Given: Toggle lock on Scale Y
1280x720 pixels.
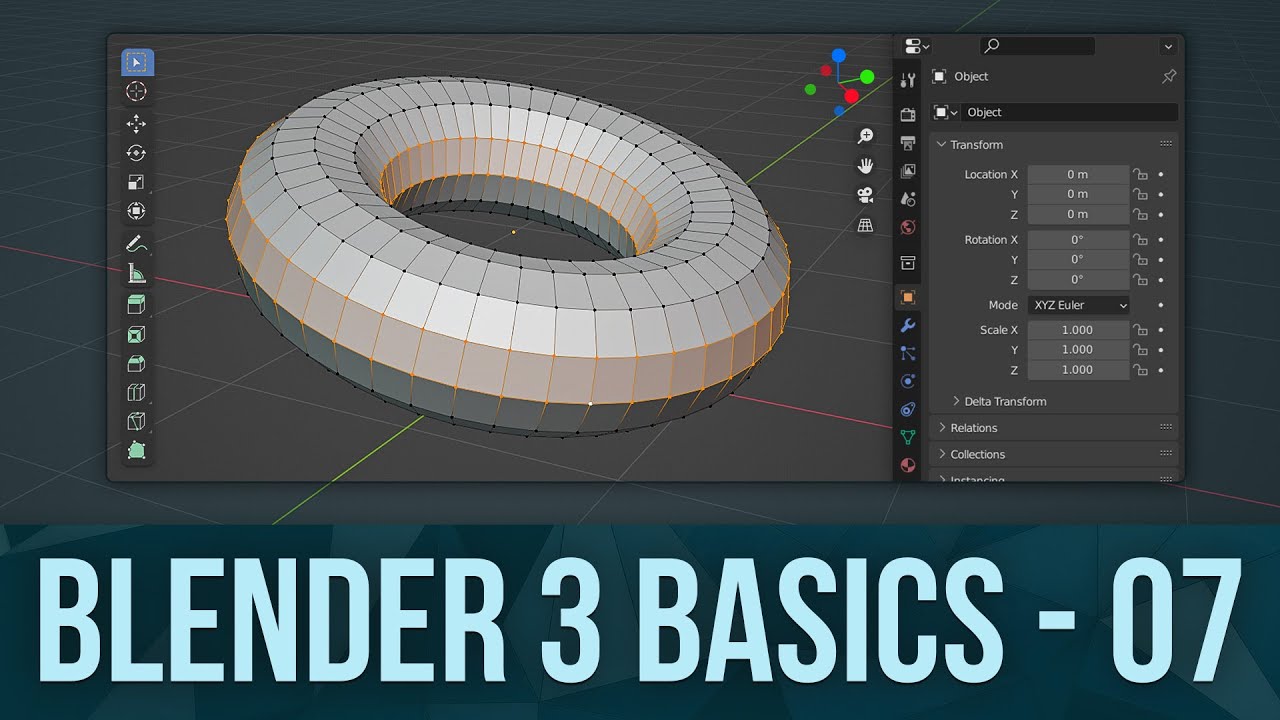Looking at the screenshot, I should click(1139, 349).
